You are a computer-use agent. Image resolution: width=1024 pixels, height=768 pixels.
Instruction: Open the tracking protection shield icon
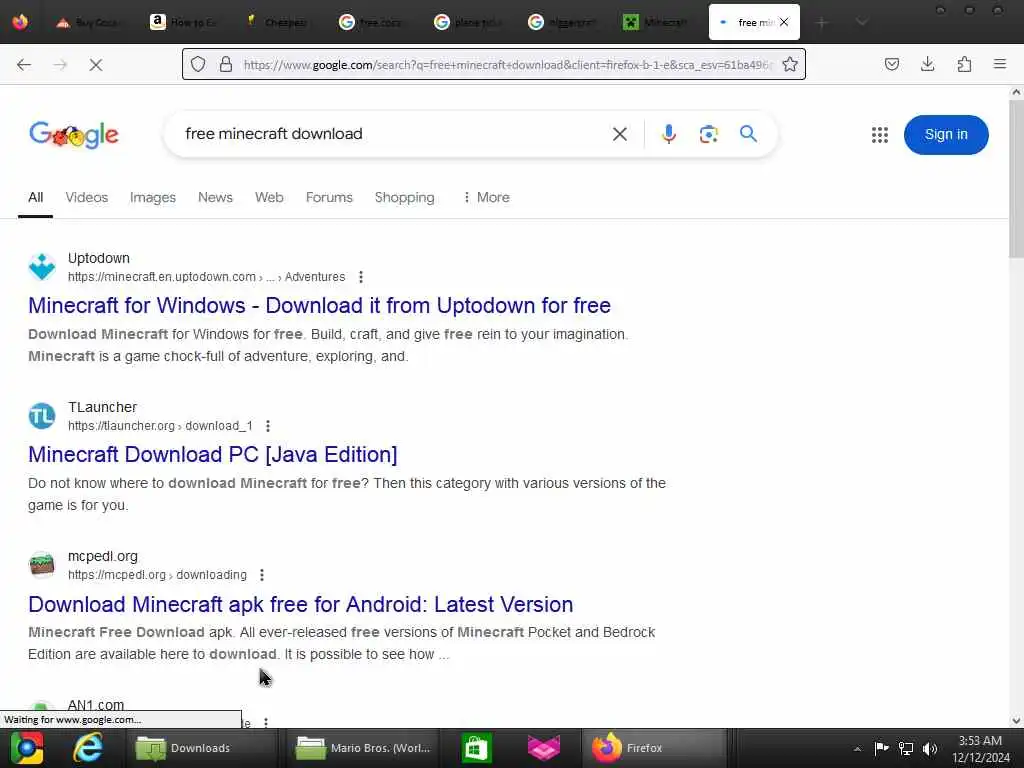[x=198, y=64]
